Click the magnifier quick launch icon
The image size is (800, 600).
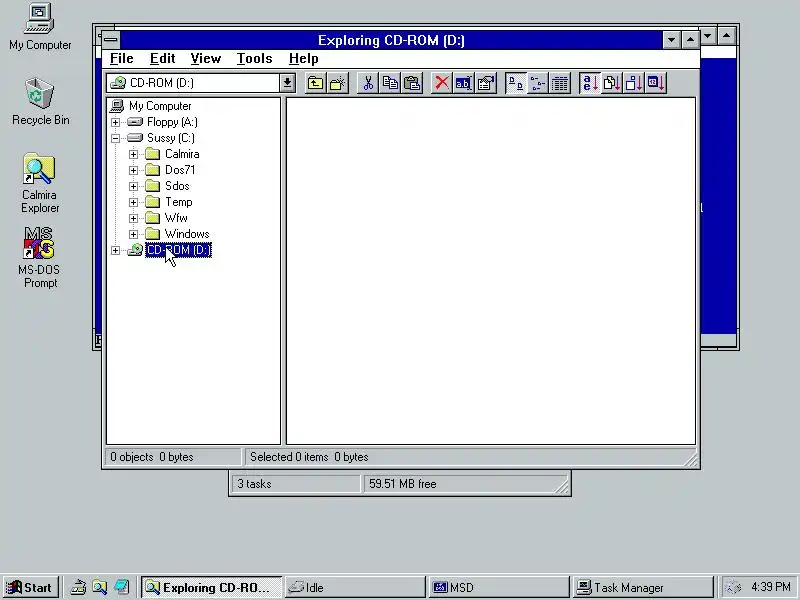tap(99, 588)
